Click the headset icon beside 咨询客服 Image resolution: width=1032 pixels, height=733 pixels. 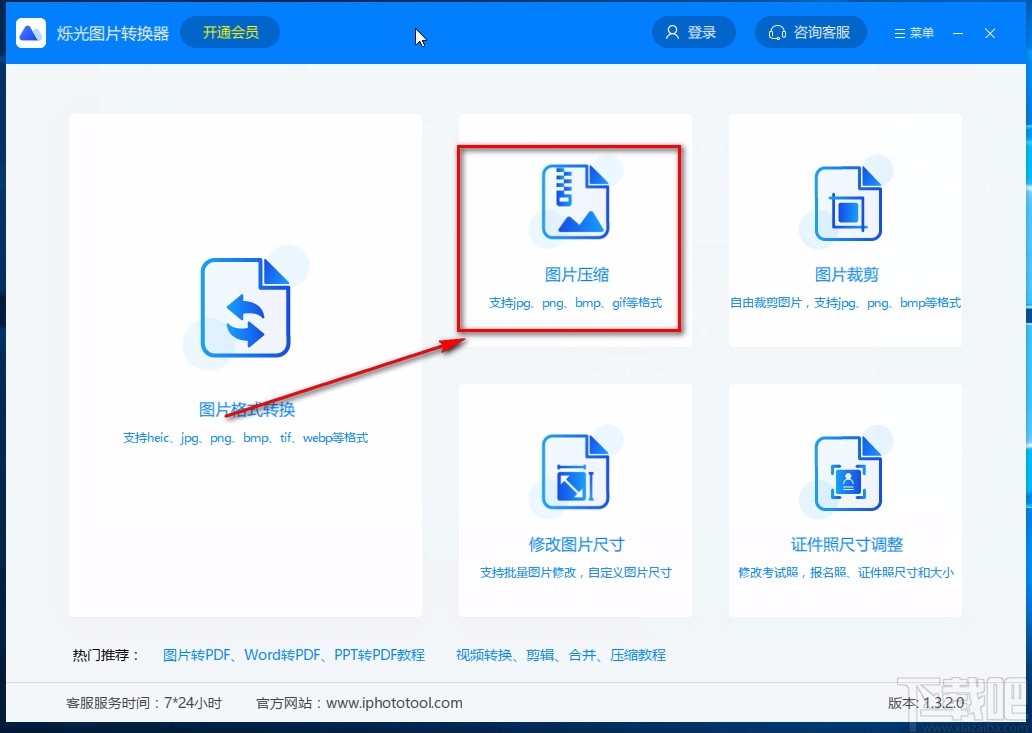778,31
